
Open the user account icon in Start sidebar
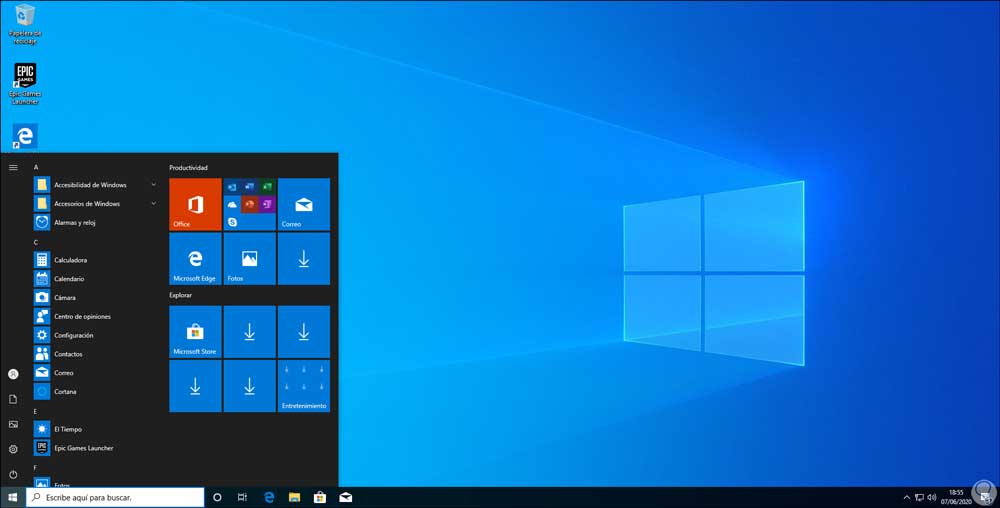click(13, 374)
